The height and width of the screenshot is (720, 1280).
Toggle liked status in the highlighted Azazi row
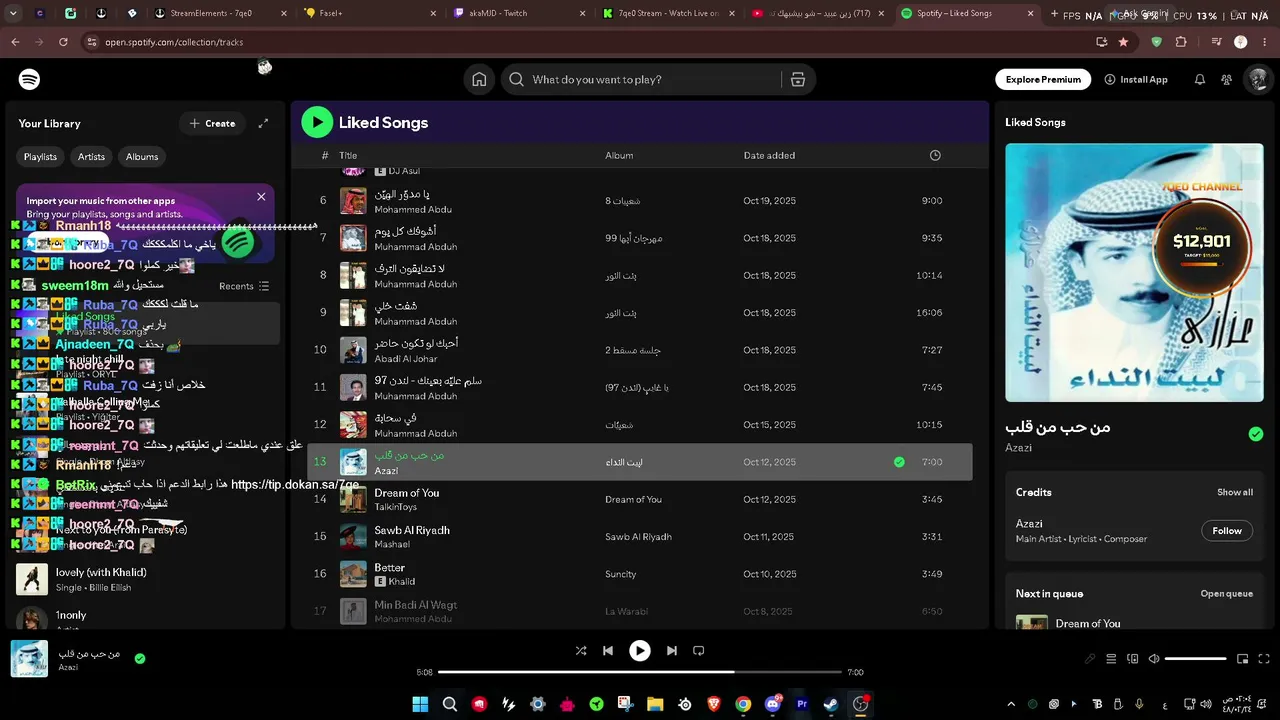tap(899, 462)
